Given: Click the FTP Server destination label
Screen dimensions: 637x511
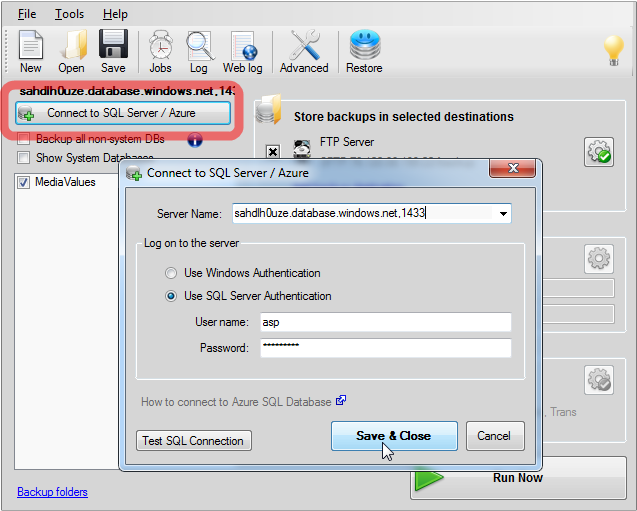Looking at the screenshot, I should 347,142.
